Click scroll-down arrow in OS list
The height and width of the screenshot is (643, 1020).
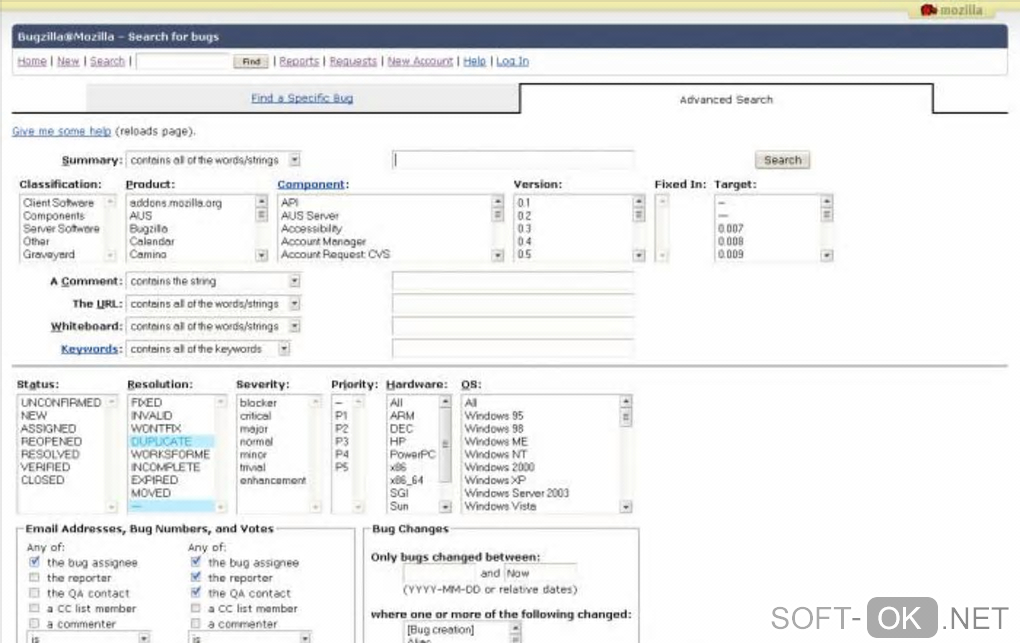[x=626, y=506]
